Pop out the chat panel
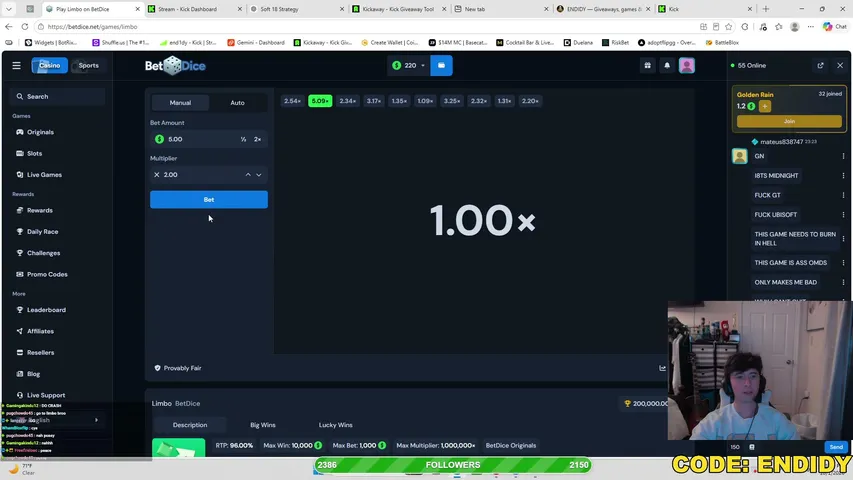This screenshot has width=853, height=480. (820, 65)
